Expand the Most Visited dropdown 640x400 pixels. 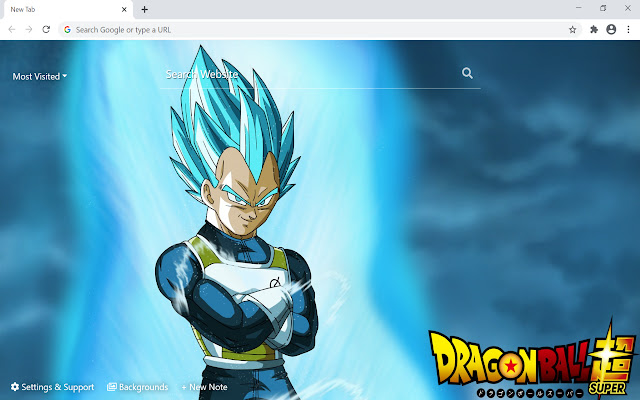(x=40, y=76)
